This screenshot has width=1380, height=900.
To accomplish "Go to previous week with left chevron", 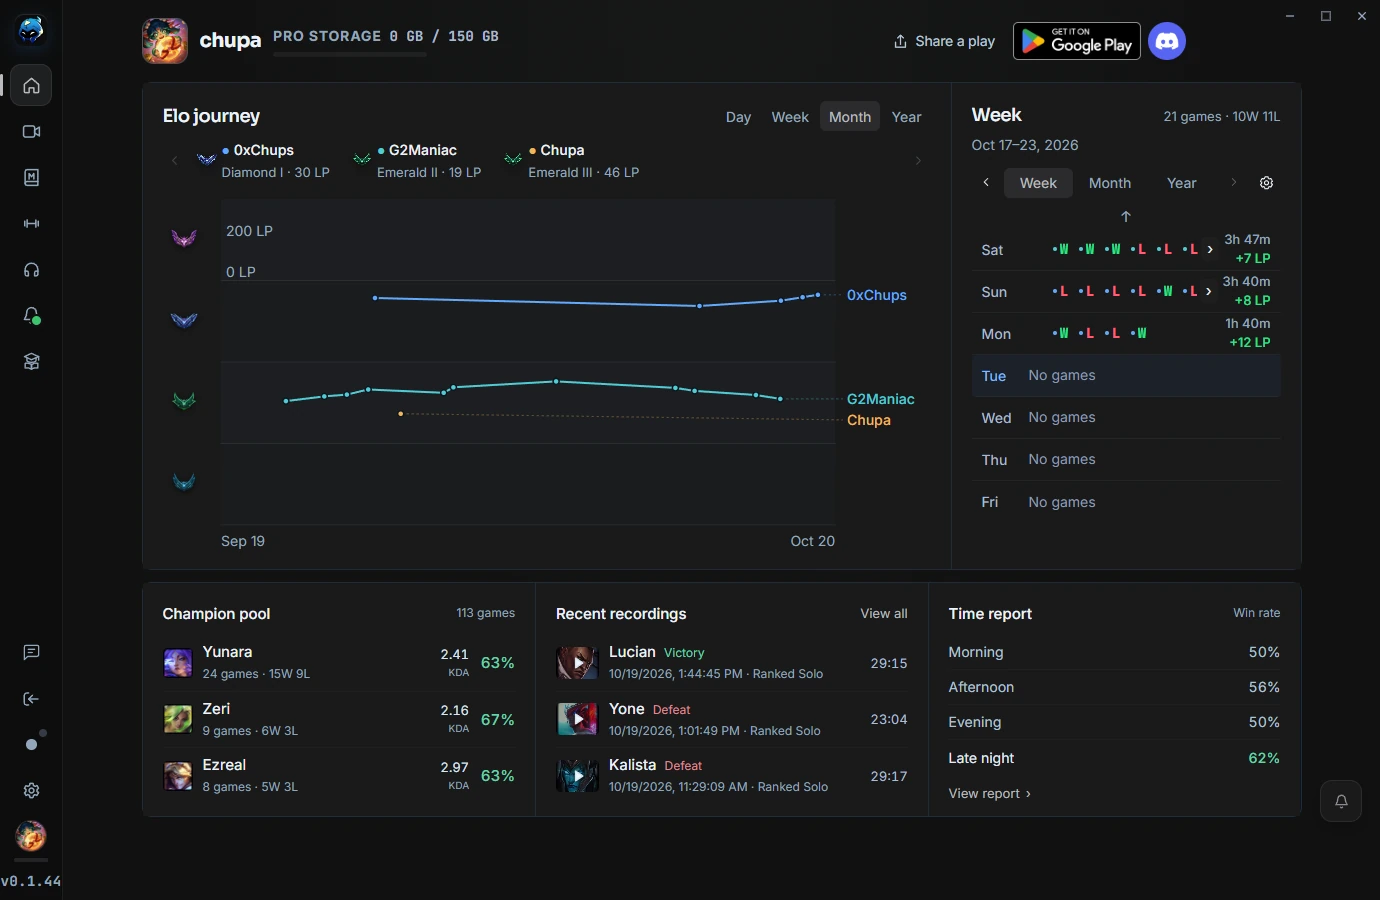I will (x=986, y=182).
